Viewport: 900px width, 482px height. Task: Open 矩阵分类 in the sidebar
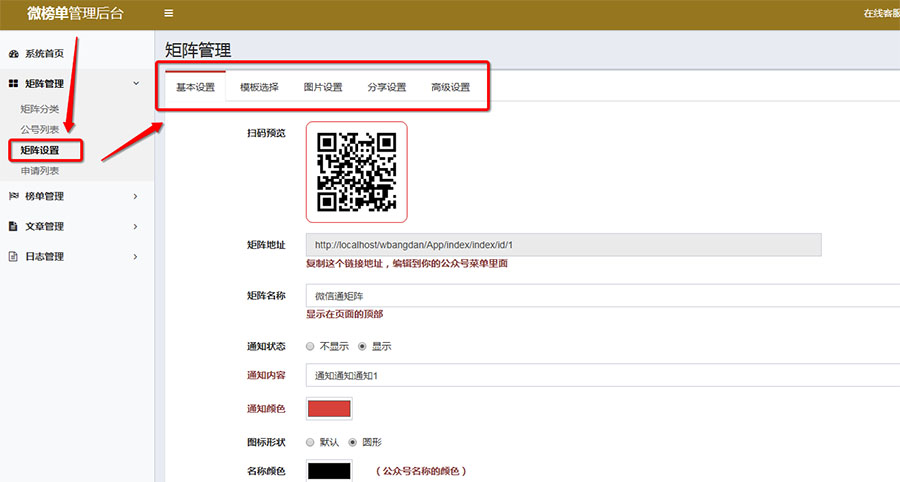tap(40, 109)
